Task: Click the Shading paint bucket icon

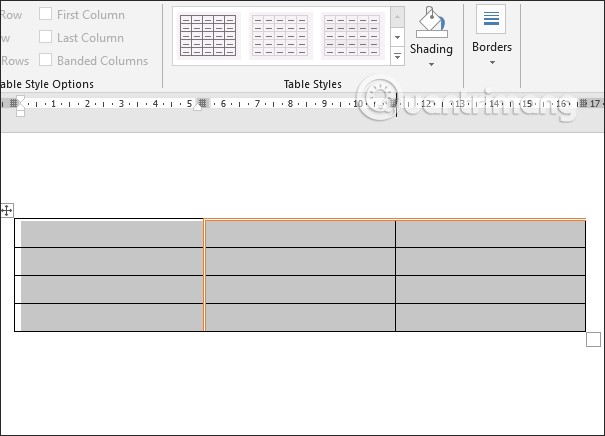Action: 431,21
